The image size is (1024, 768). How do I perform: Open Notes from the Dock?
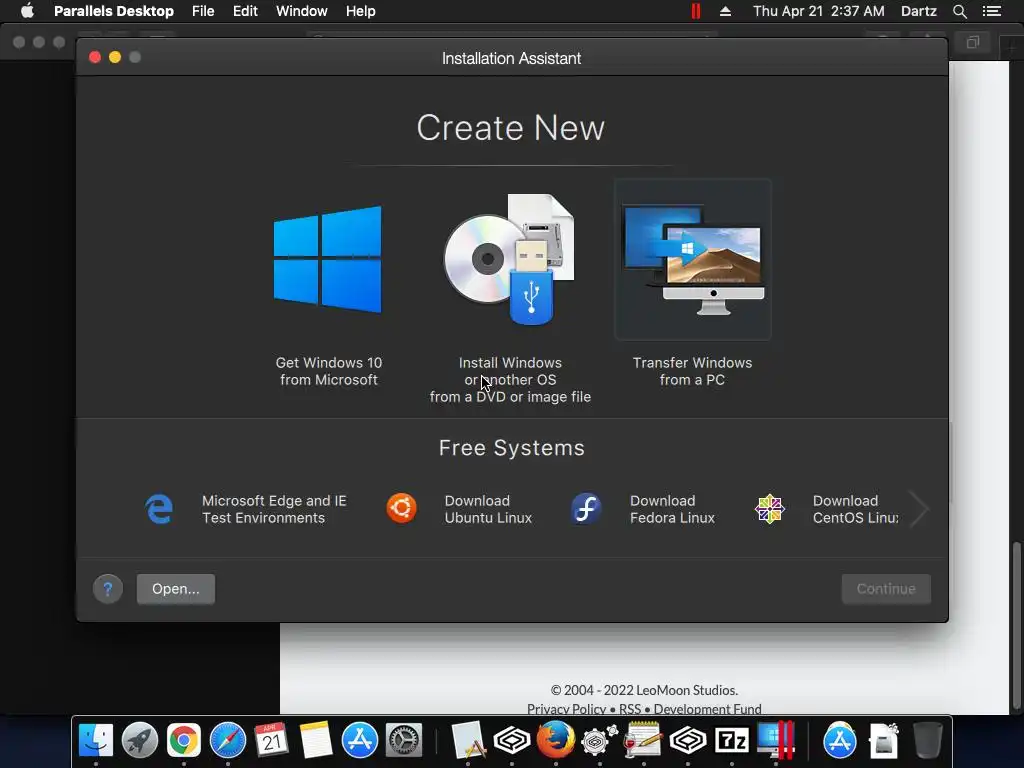316,741
